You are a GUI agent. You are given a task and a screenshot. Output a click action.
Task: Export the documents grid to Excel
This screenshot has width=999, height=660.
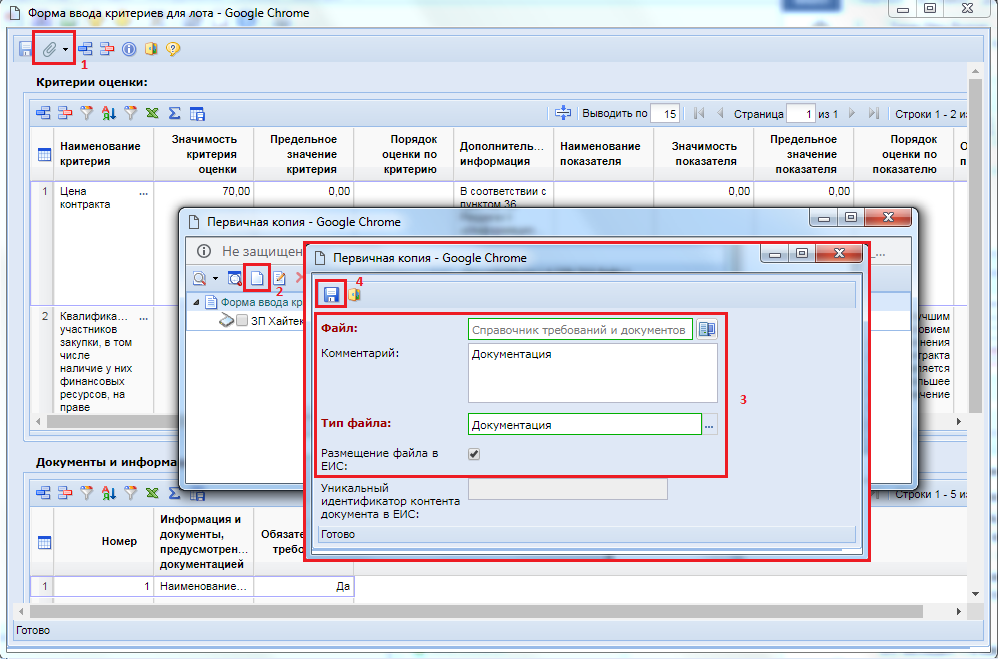[152, 492]
